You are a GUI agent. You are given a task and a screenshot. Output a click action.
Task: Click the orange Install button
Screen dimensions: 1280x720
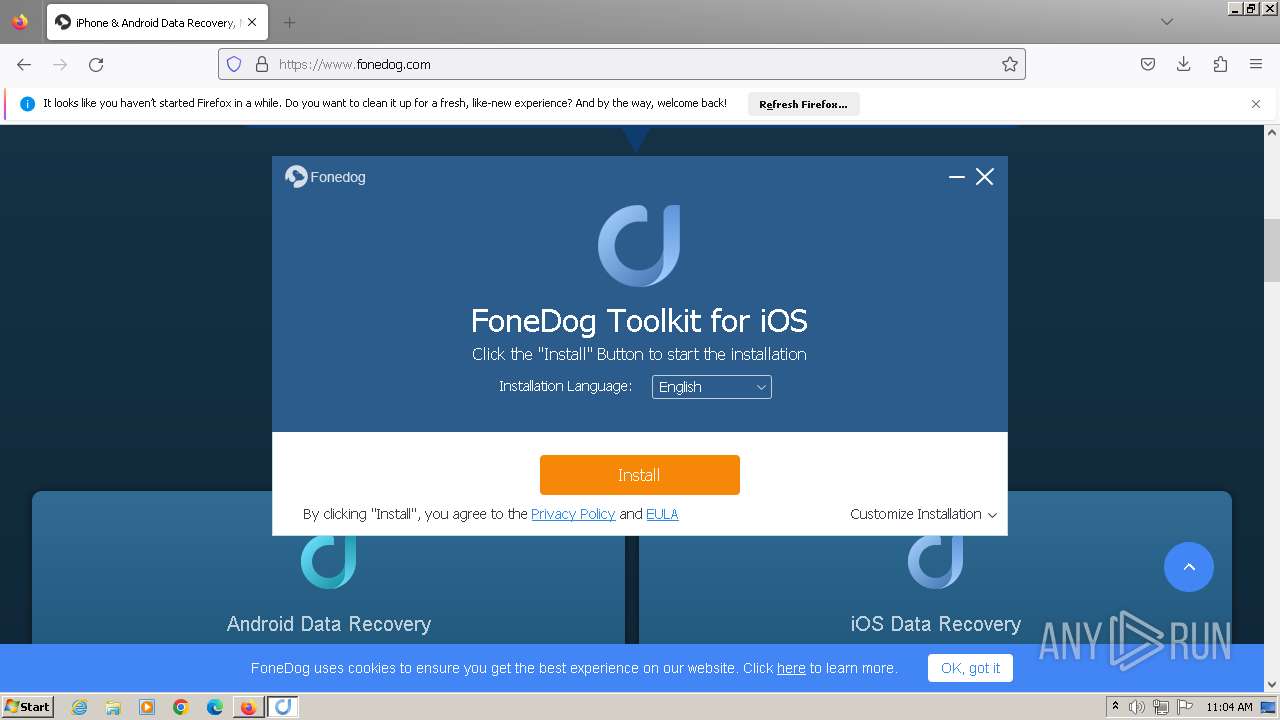[x=639, y=475]
